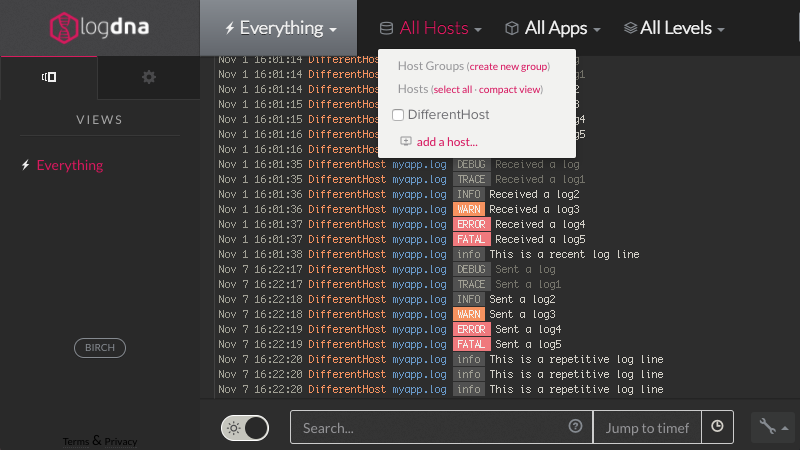Click the Jump to timeframe field
The height and width of the screenshot is (450, 800).
click(x=647, y=428)
